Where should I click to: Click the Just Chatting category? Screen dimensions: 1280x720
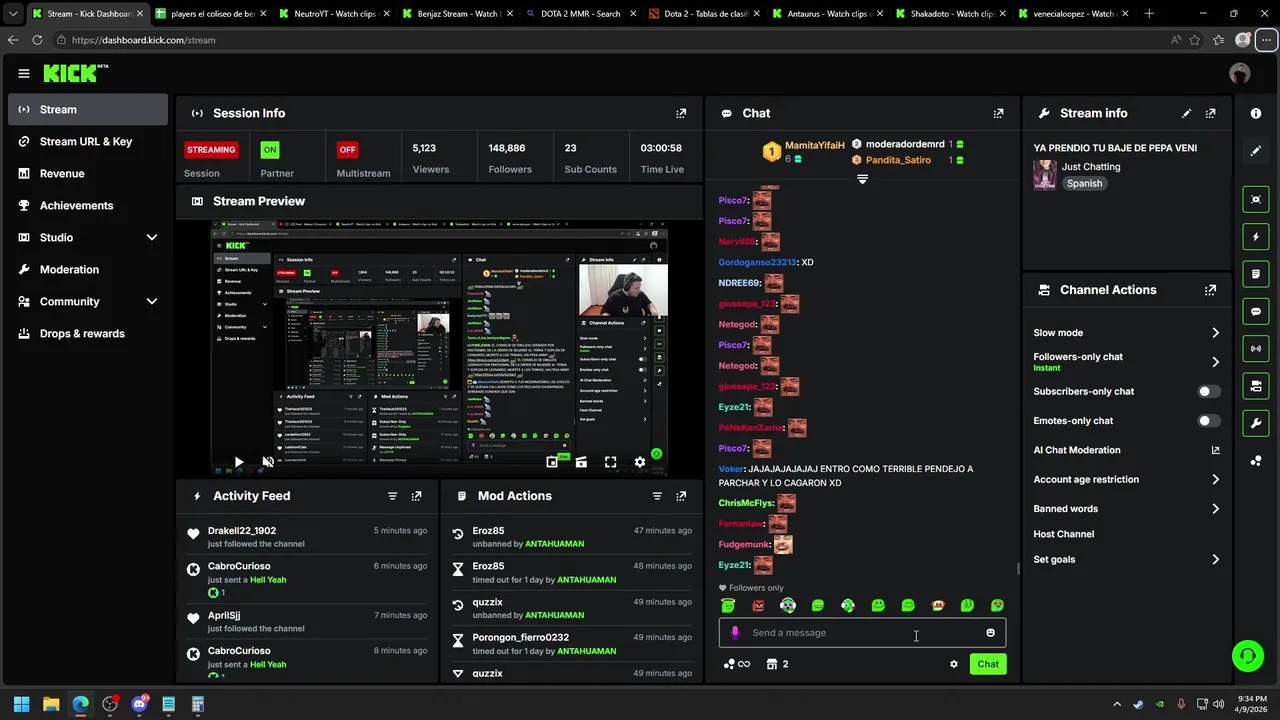1091,167
